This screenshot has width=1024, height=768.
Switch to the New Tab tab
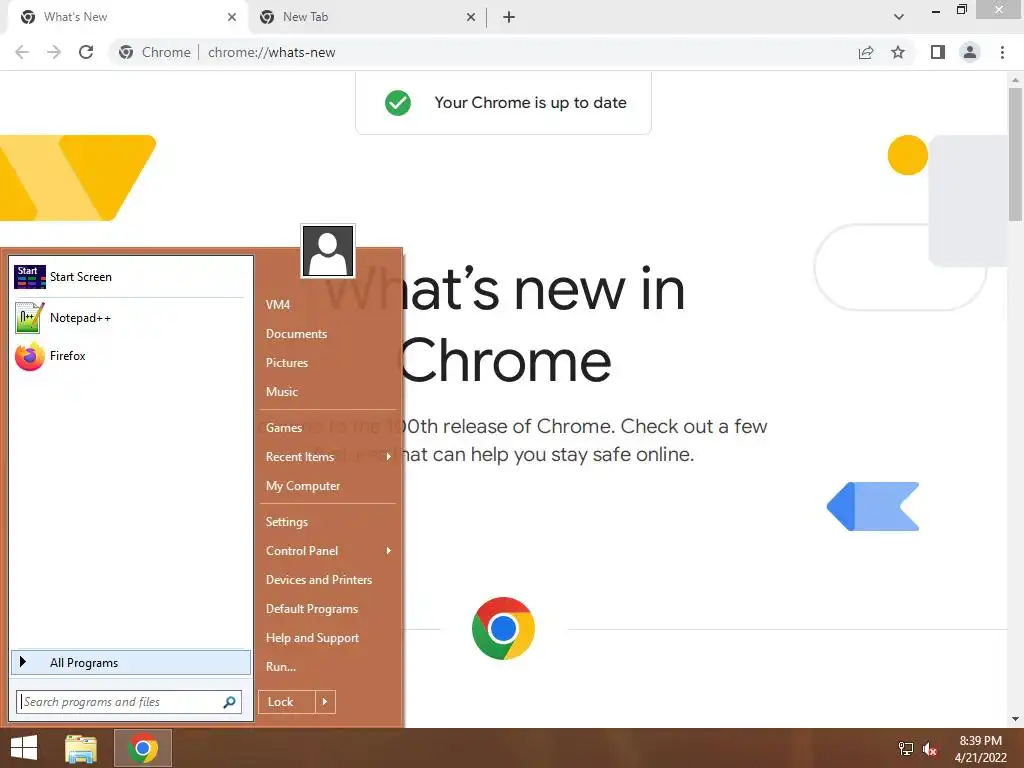pos(368,18)
